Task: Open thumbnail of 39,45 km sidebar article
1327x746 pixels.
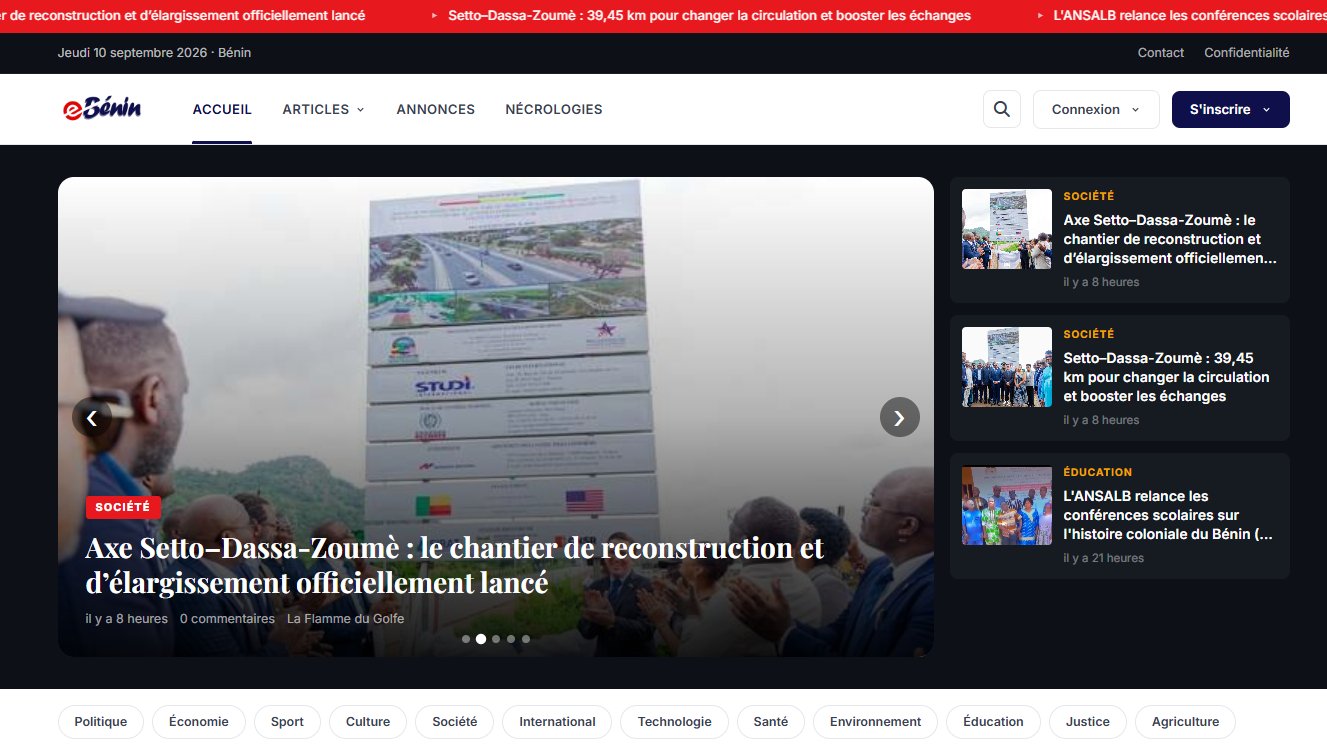Action: point(1007,367)
